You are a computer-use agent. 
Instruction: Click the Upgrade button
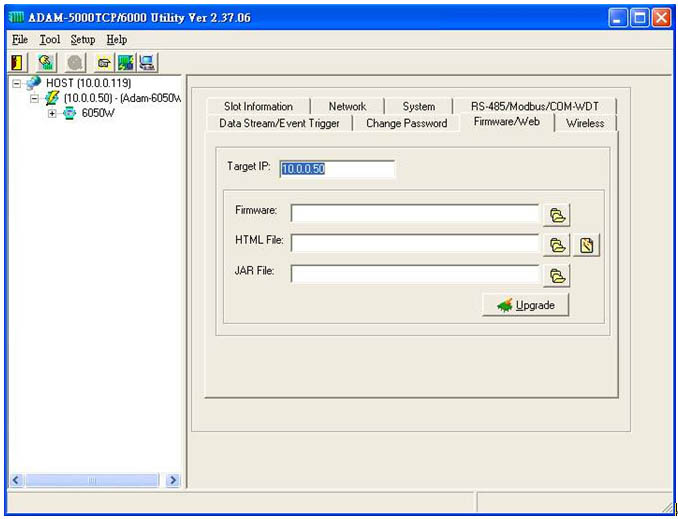(x=525, y=305)
